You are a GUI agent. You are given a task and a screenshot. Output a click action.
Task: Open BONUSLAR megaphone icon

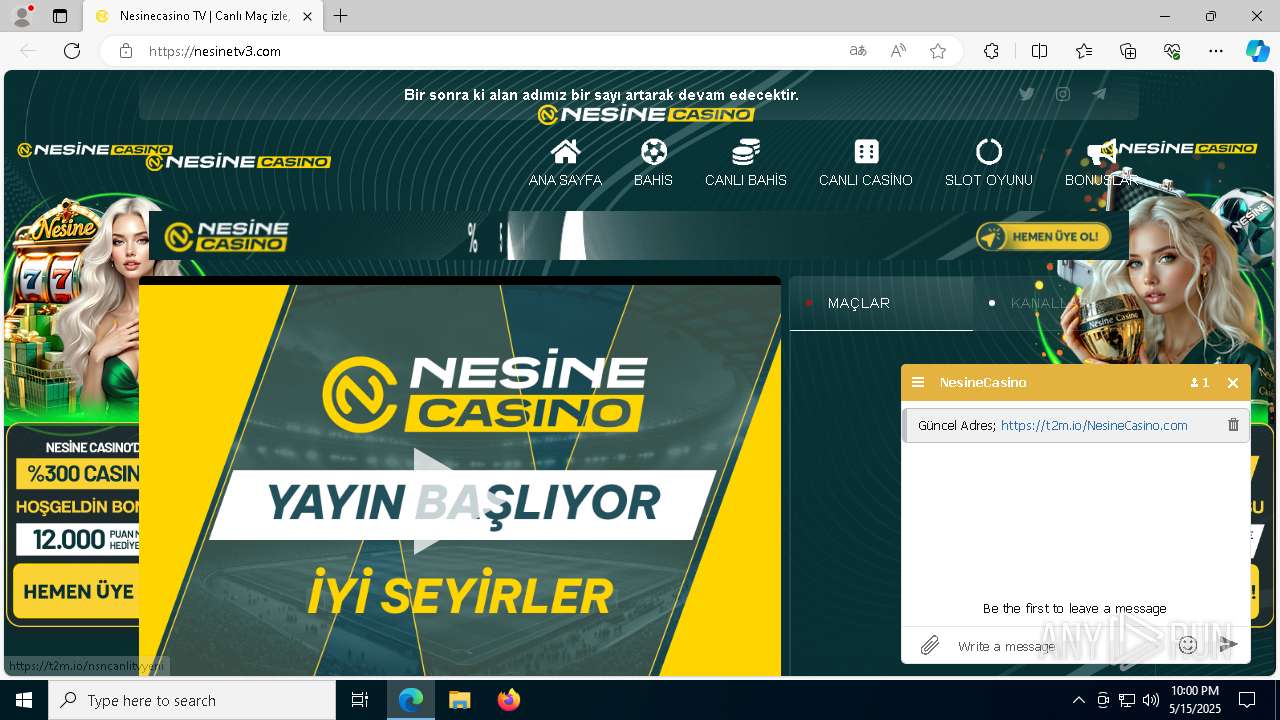coord(1101,152)
